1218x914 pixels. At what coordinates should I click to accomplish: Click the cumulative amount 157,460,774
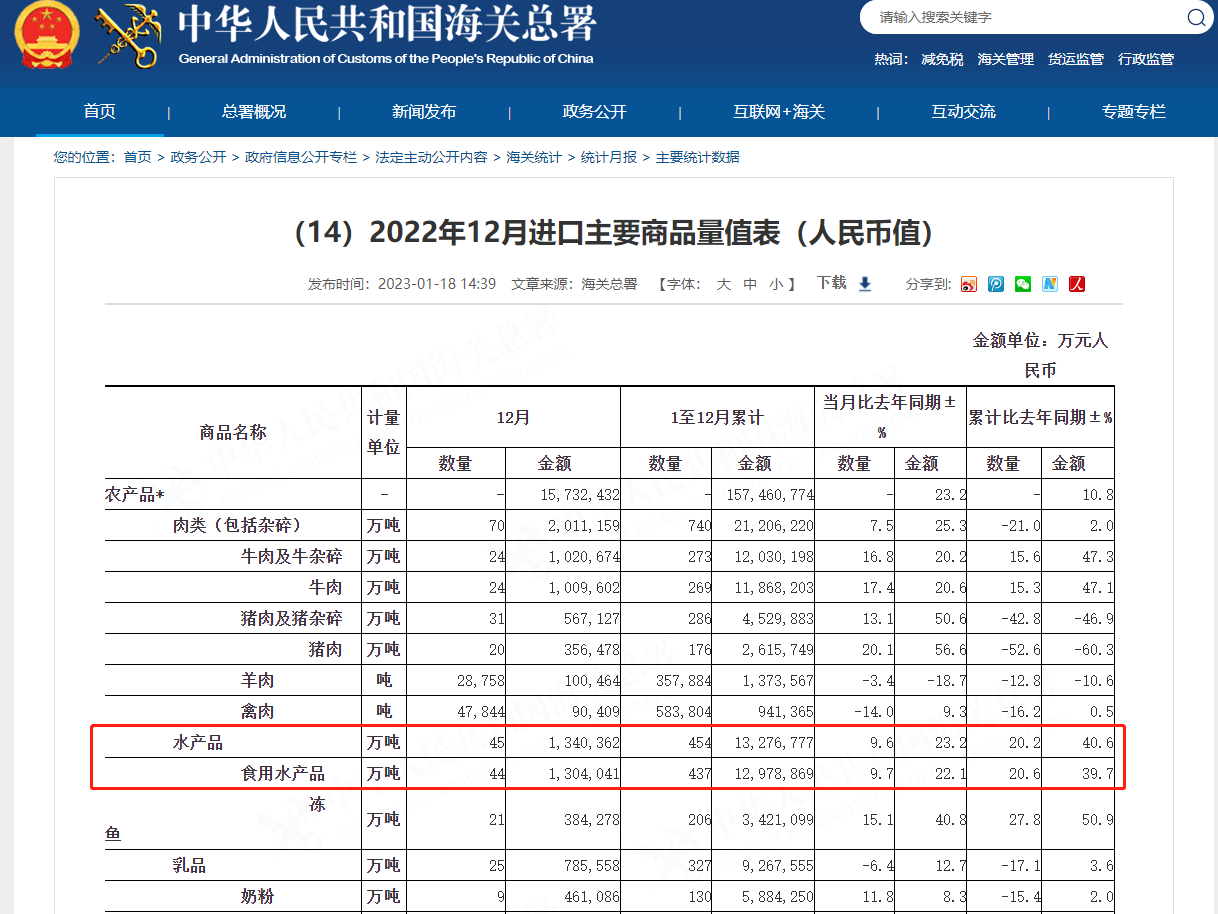[770, 495]
